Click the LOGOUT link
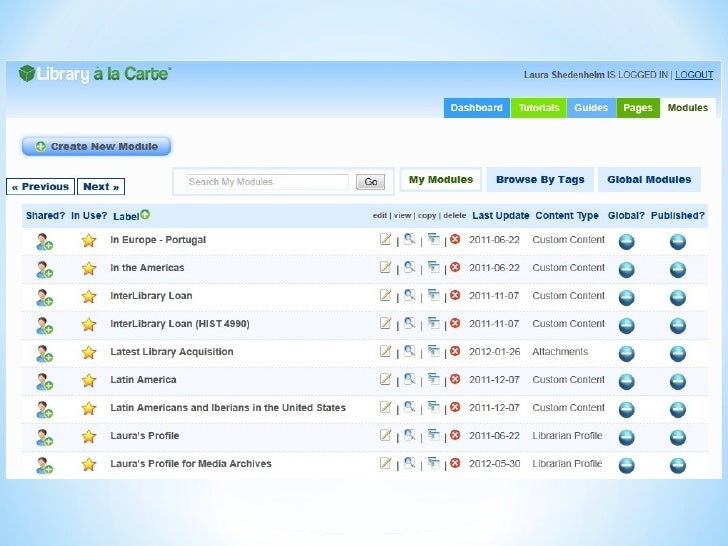This screenshot has width=728, height=546. click(694, 75)
